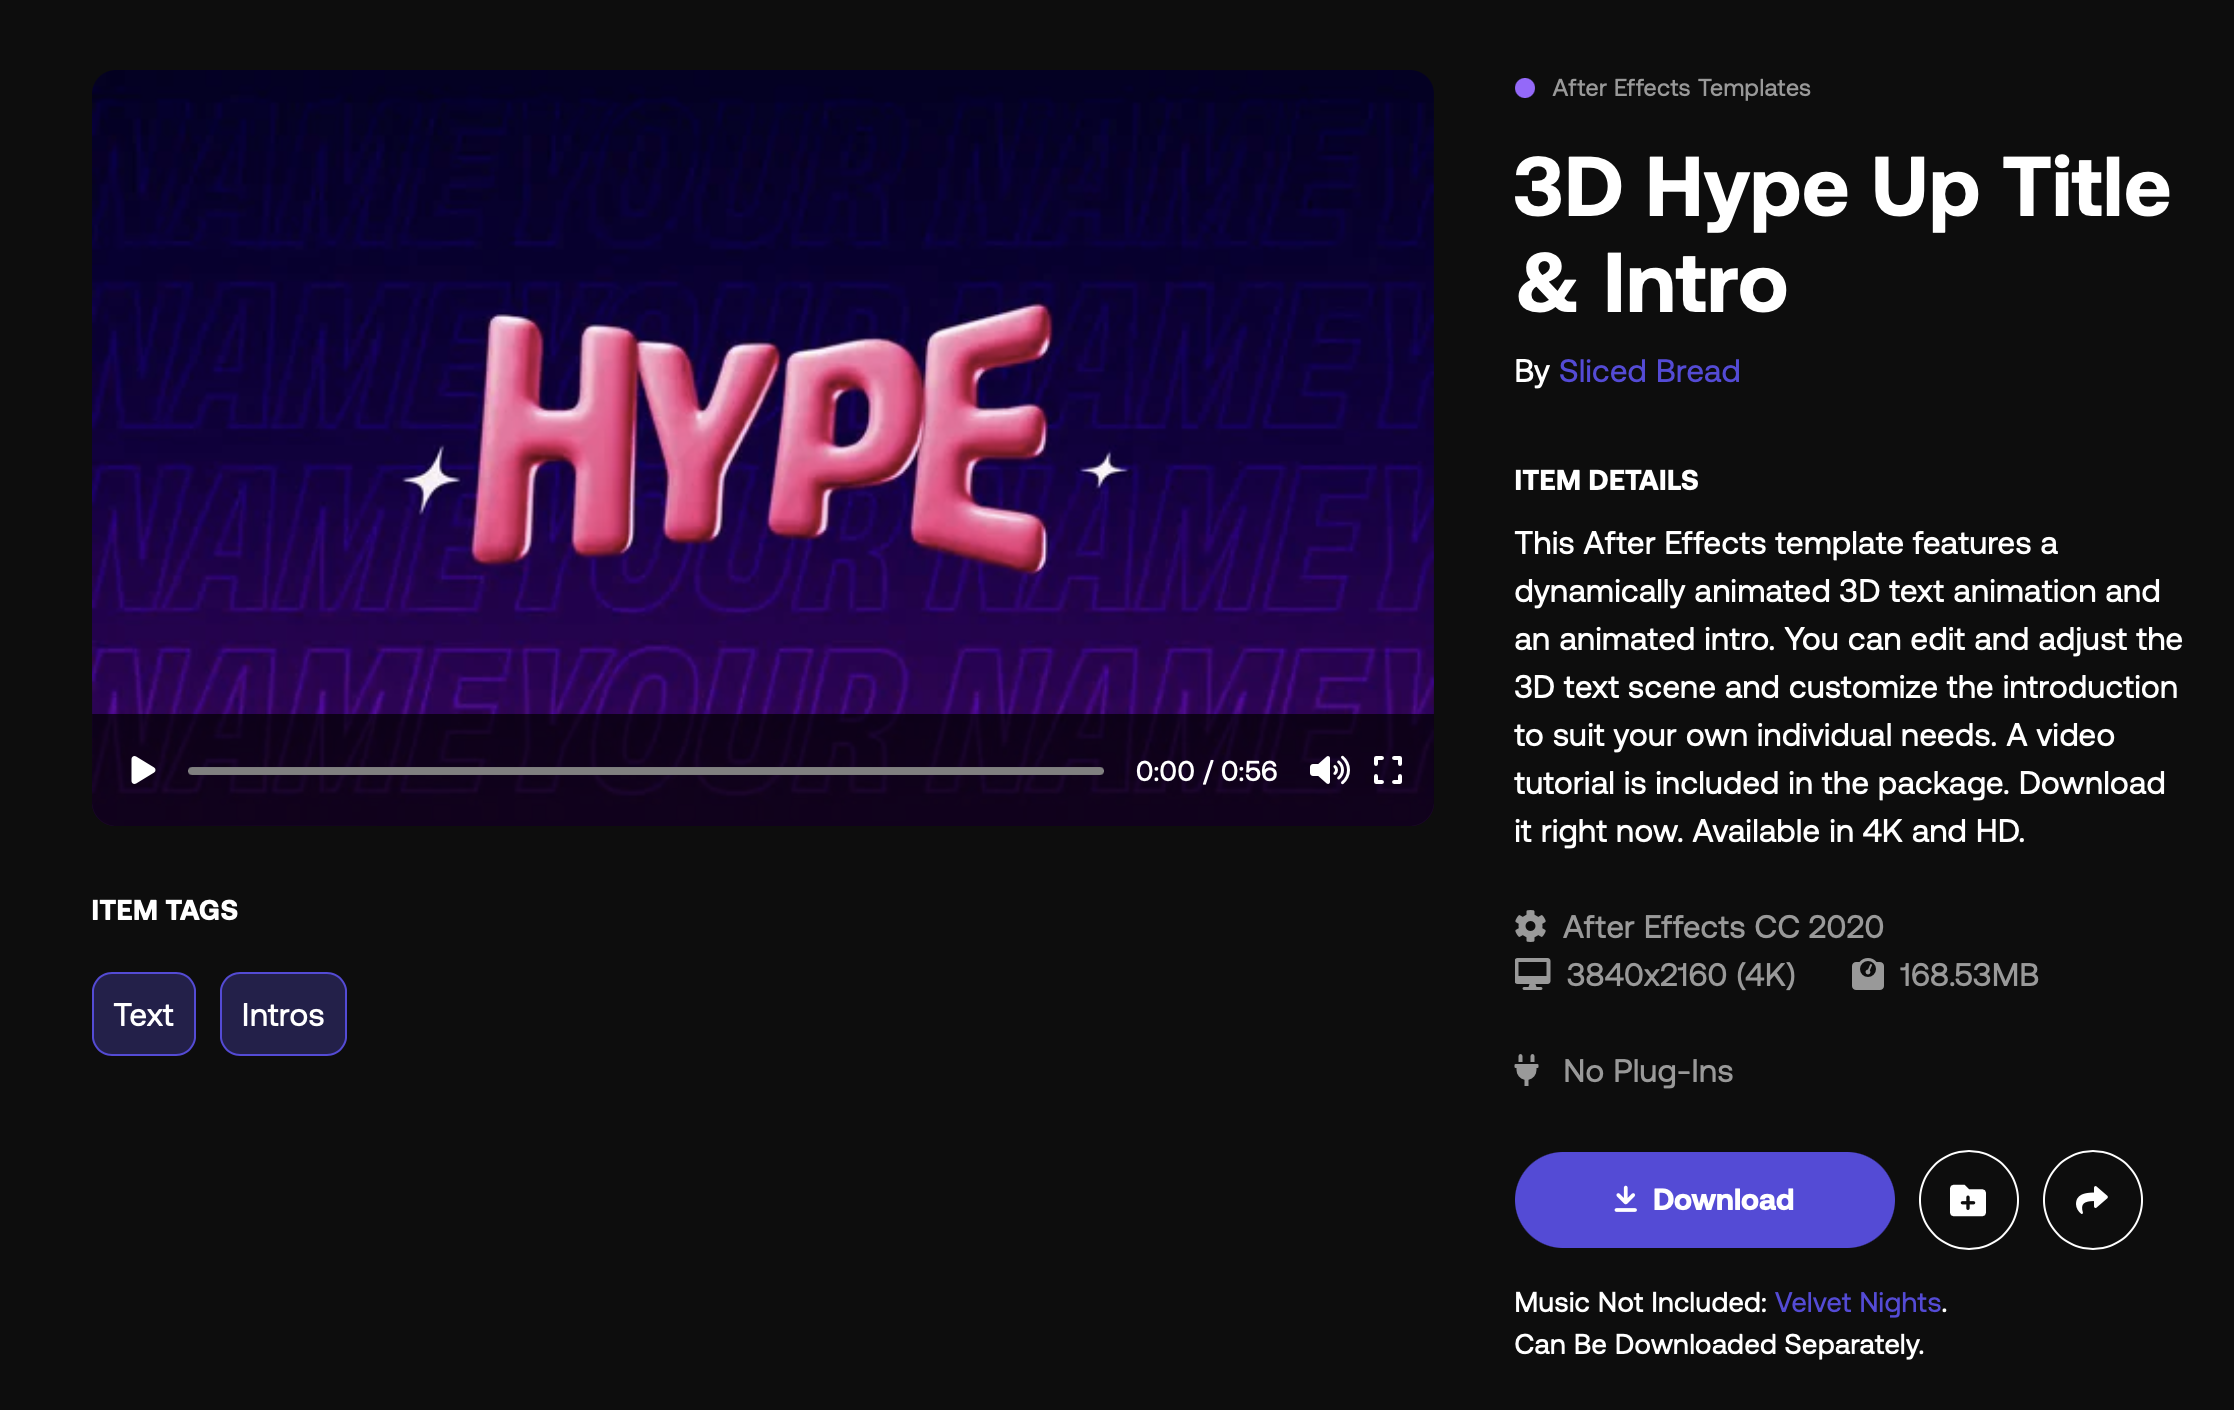Share this template with the arrow icon
This screenshot has width=2234, height=1410.
[x=2092, y=1200]
